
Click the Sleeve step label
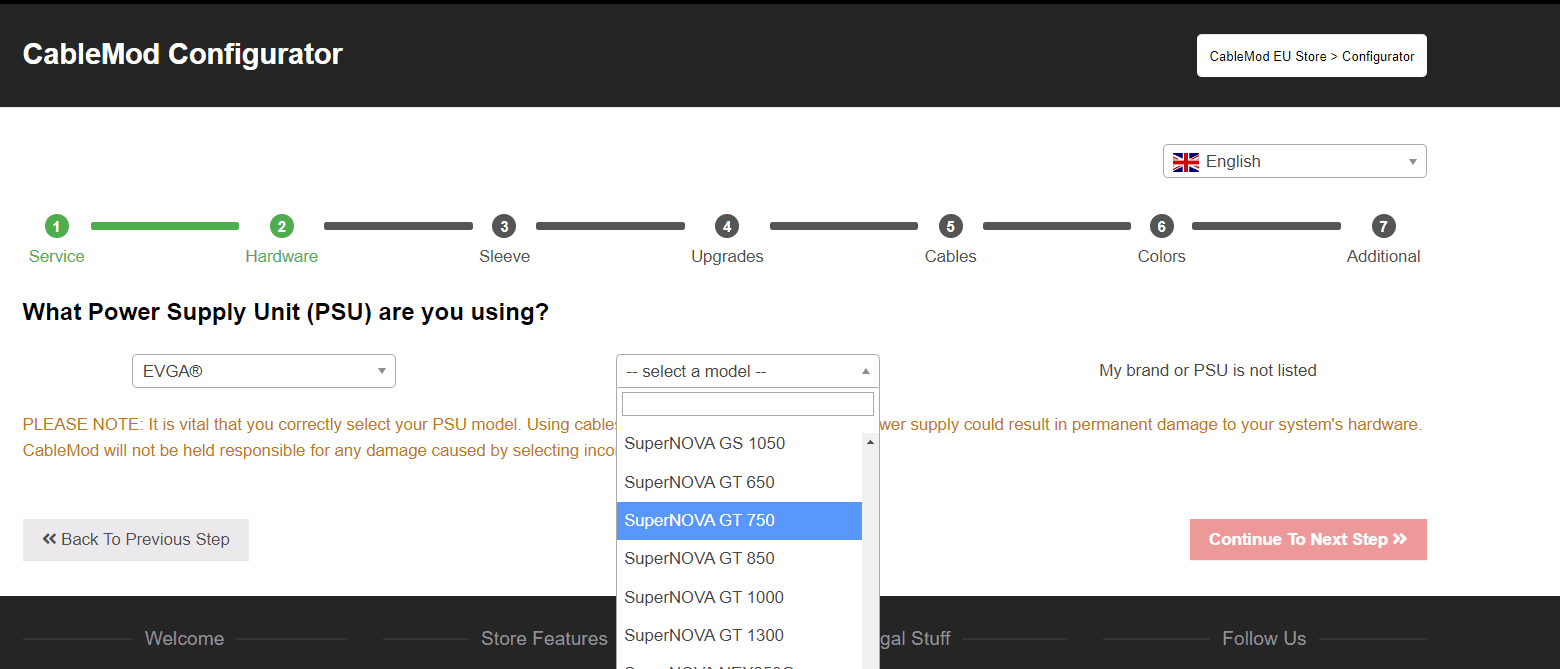click(x=505, y=256)
